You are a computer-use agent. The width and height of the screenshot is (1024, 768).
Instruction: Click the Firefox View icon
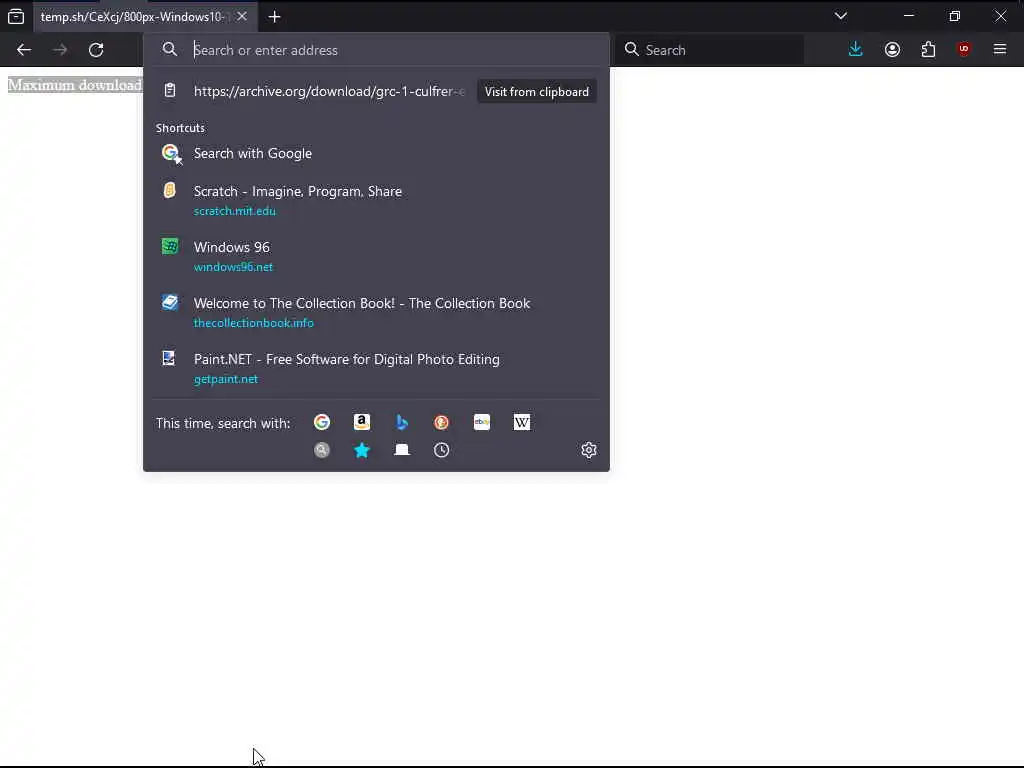tap(16, 17)
